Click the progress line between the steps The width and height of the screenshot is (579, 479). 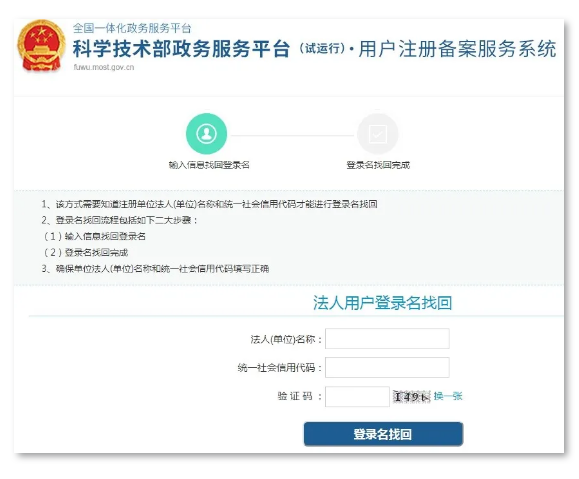(x=292, y=135)
